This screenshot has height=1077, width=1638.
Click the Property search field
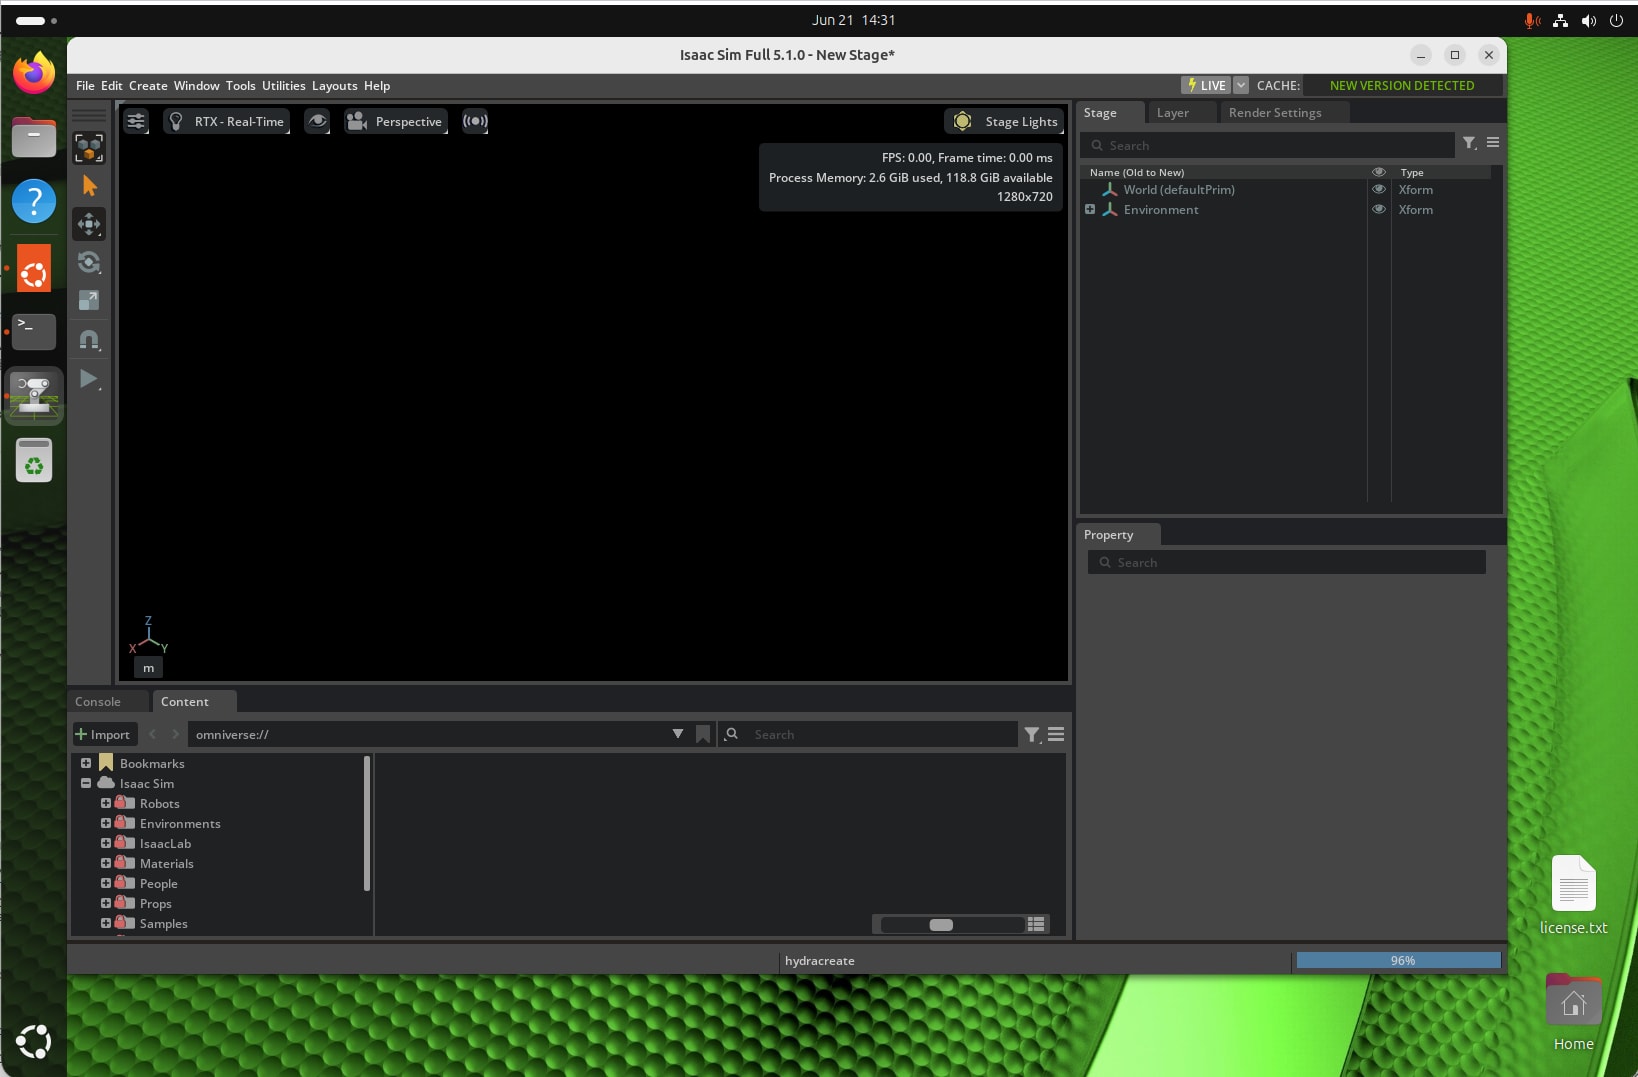pyautogui.click(x=1286, y=562)
